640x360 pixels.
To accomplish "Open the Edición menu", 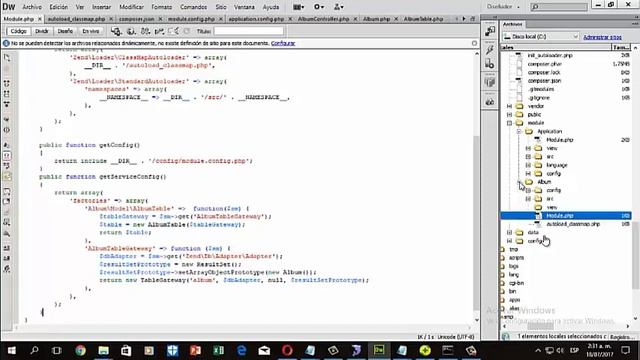I will pos(59,7).
